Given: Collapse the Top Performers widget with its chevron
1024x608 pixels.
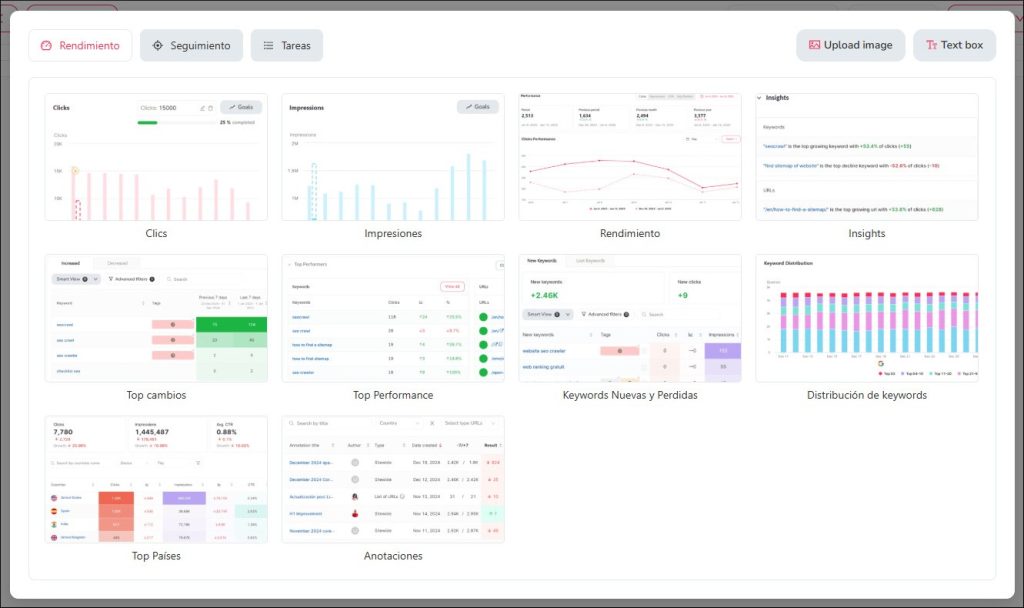Looking at the screenshot, I should [x=289, y=264].
